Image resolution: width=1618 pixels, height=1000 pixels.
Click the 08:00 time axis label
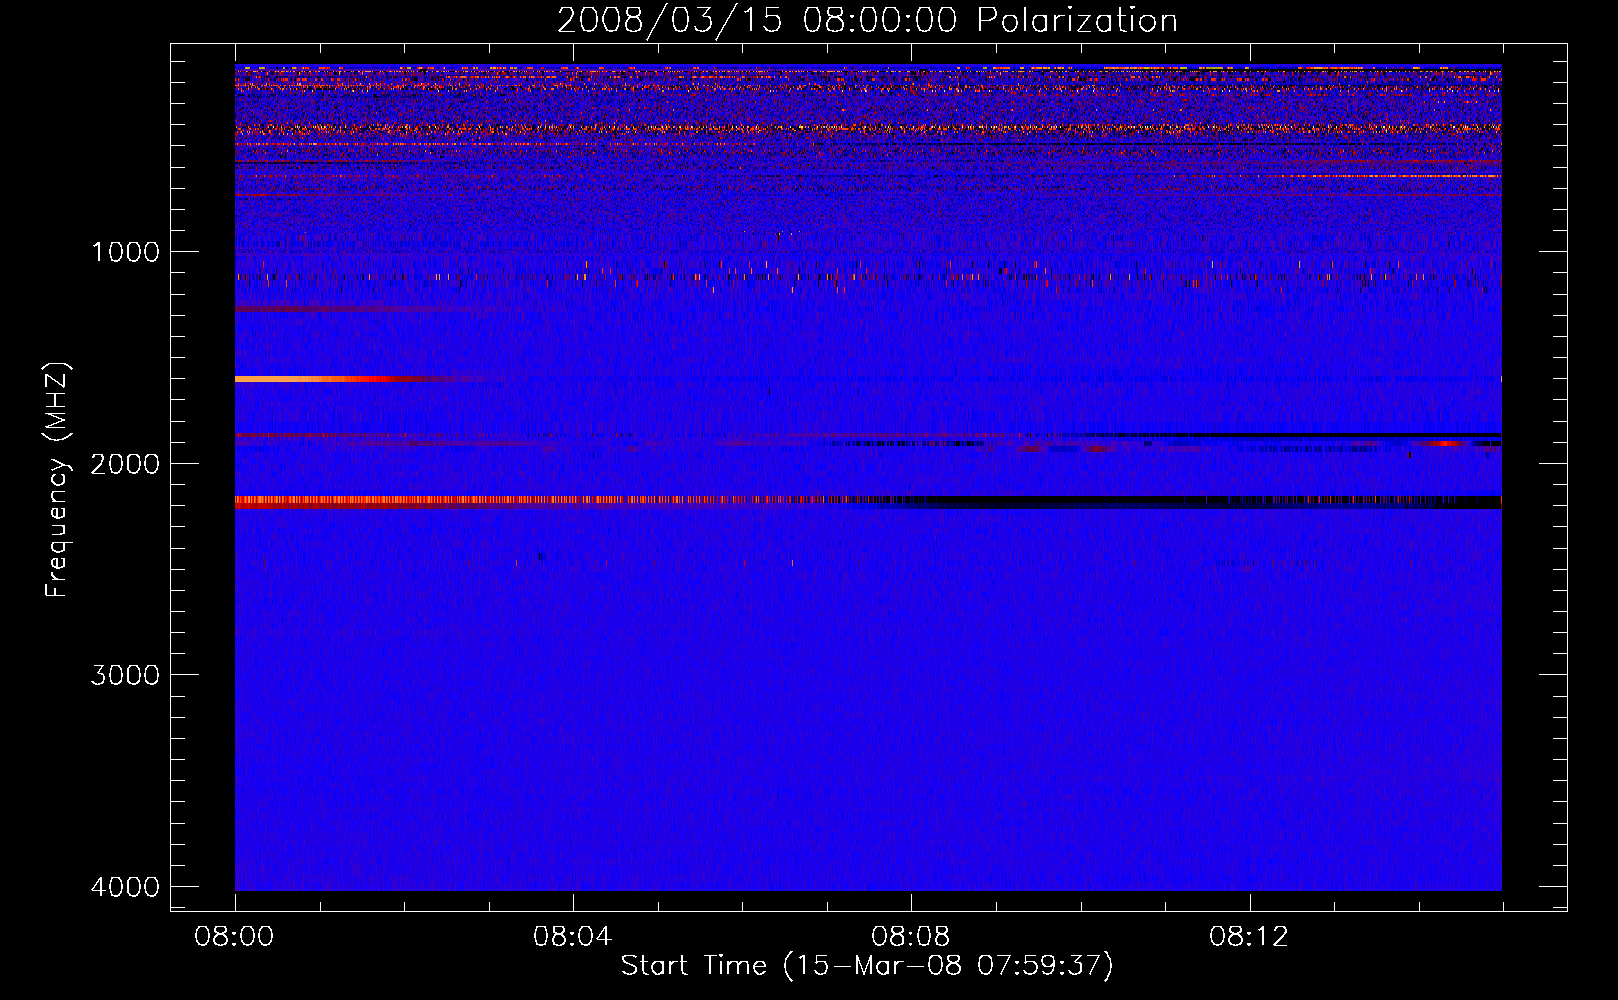click(235, 937)
